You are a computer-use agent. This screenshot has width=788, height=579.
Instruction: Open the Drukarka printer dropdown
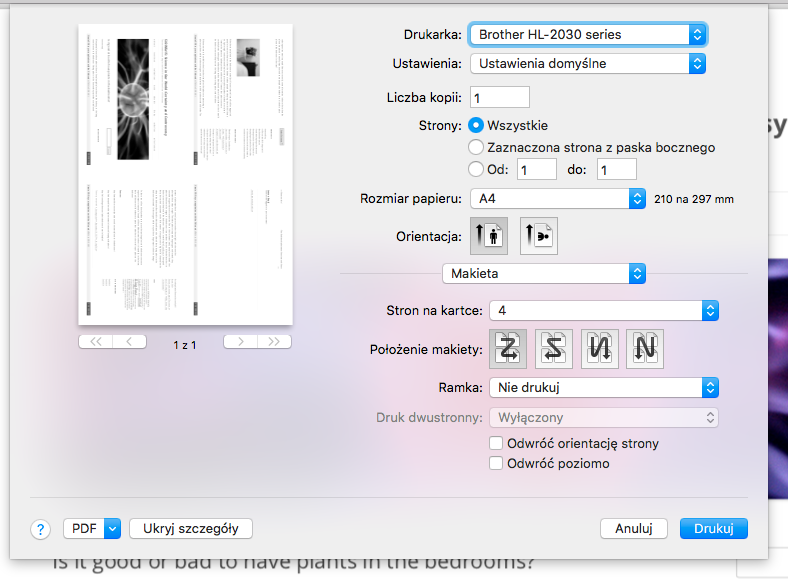point(588,34)
